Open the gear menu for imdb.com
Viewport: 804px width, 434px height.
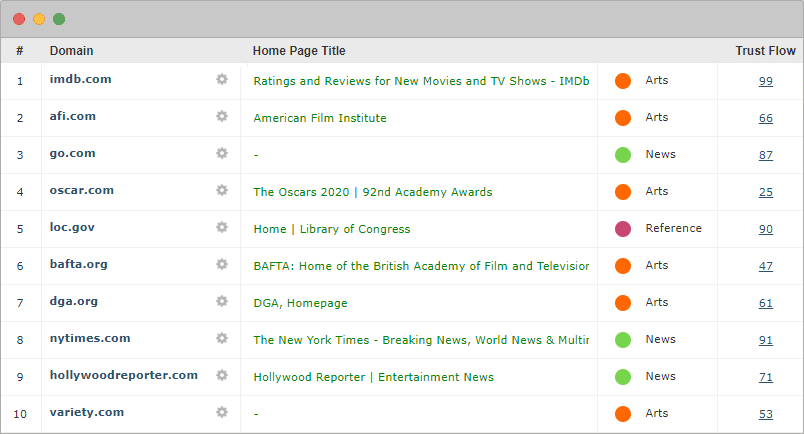(x=222, y=79)
